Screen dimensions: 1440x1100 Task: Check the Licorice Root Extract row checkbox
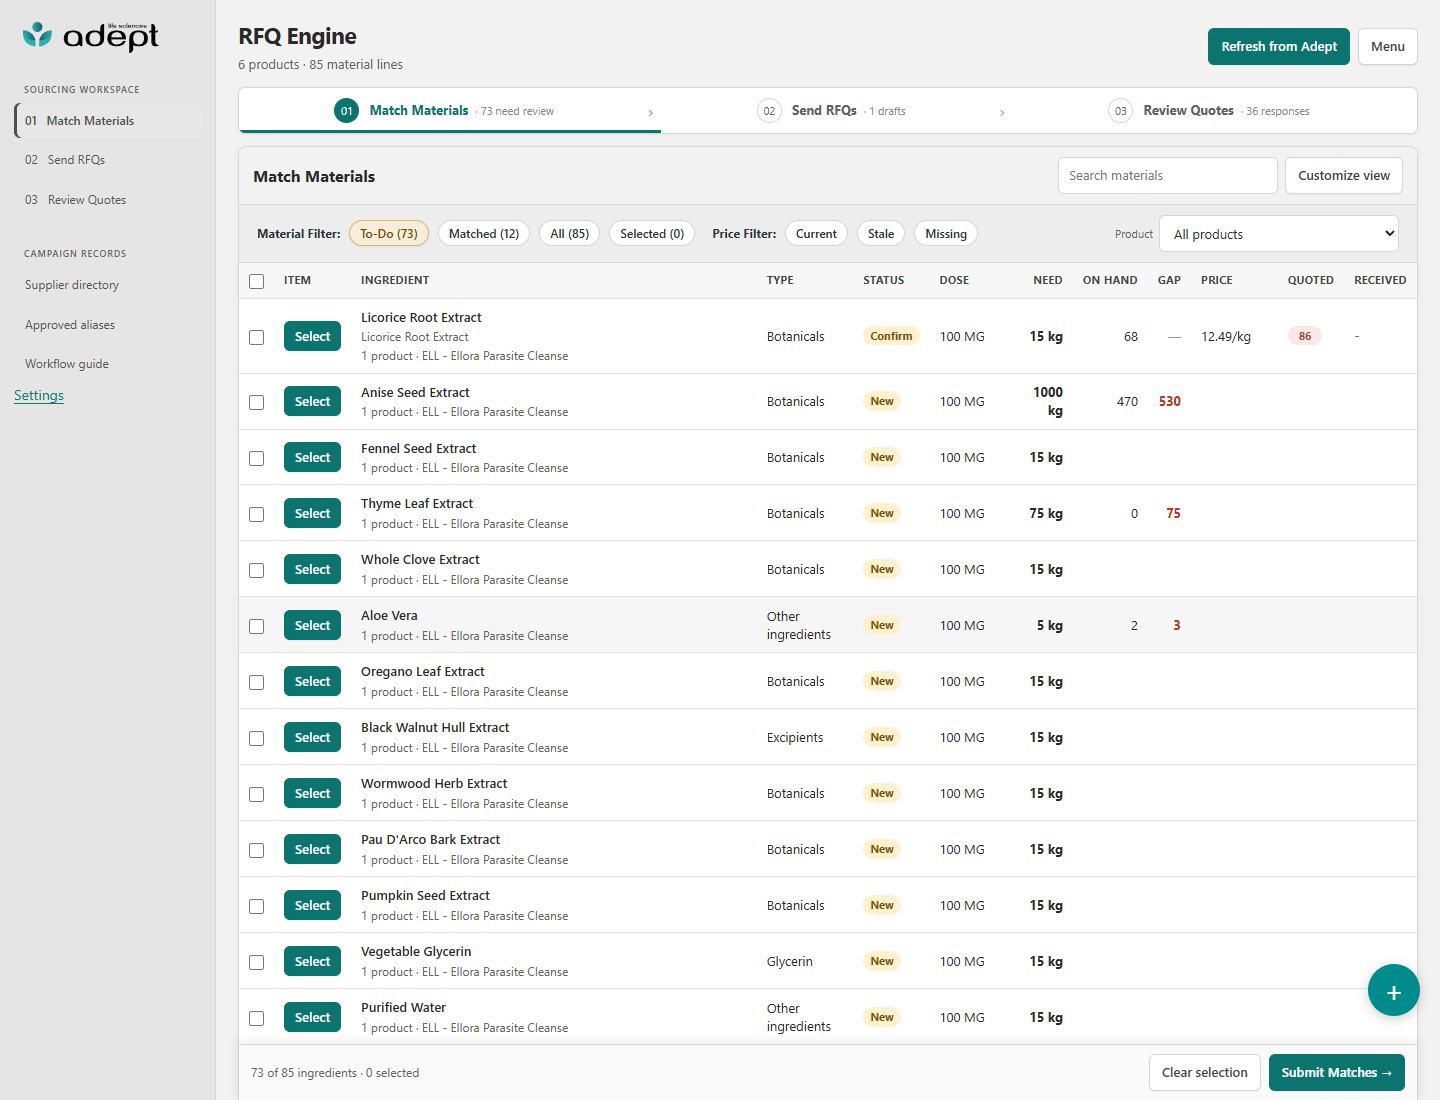(x=257, y=337)
